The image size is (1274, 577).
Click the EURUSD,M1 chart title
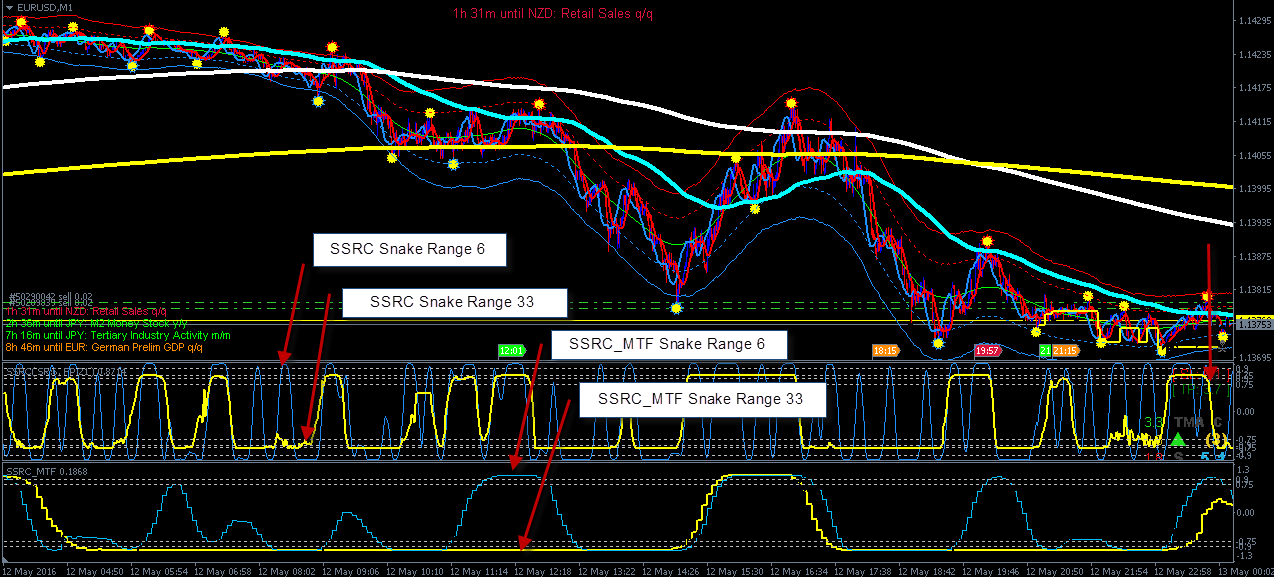tap(45, 7)
